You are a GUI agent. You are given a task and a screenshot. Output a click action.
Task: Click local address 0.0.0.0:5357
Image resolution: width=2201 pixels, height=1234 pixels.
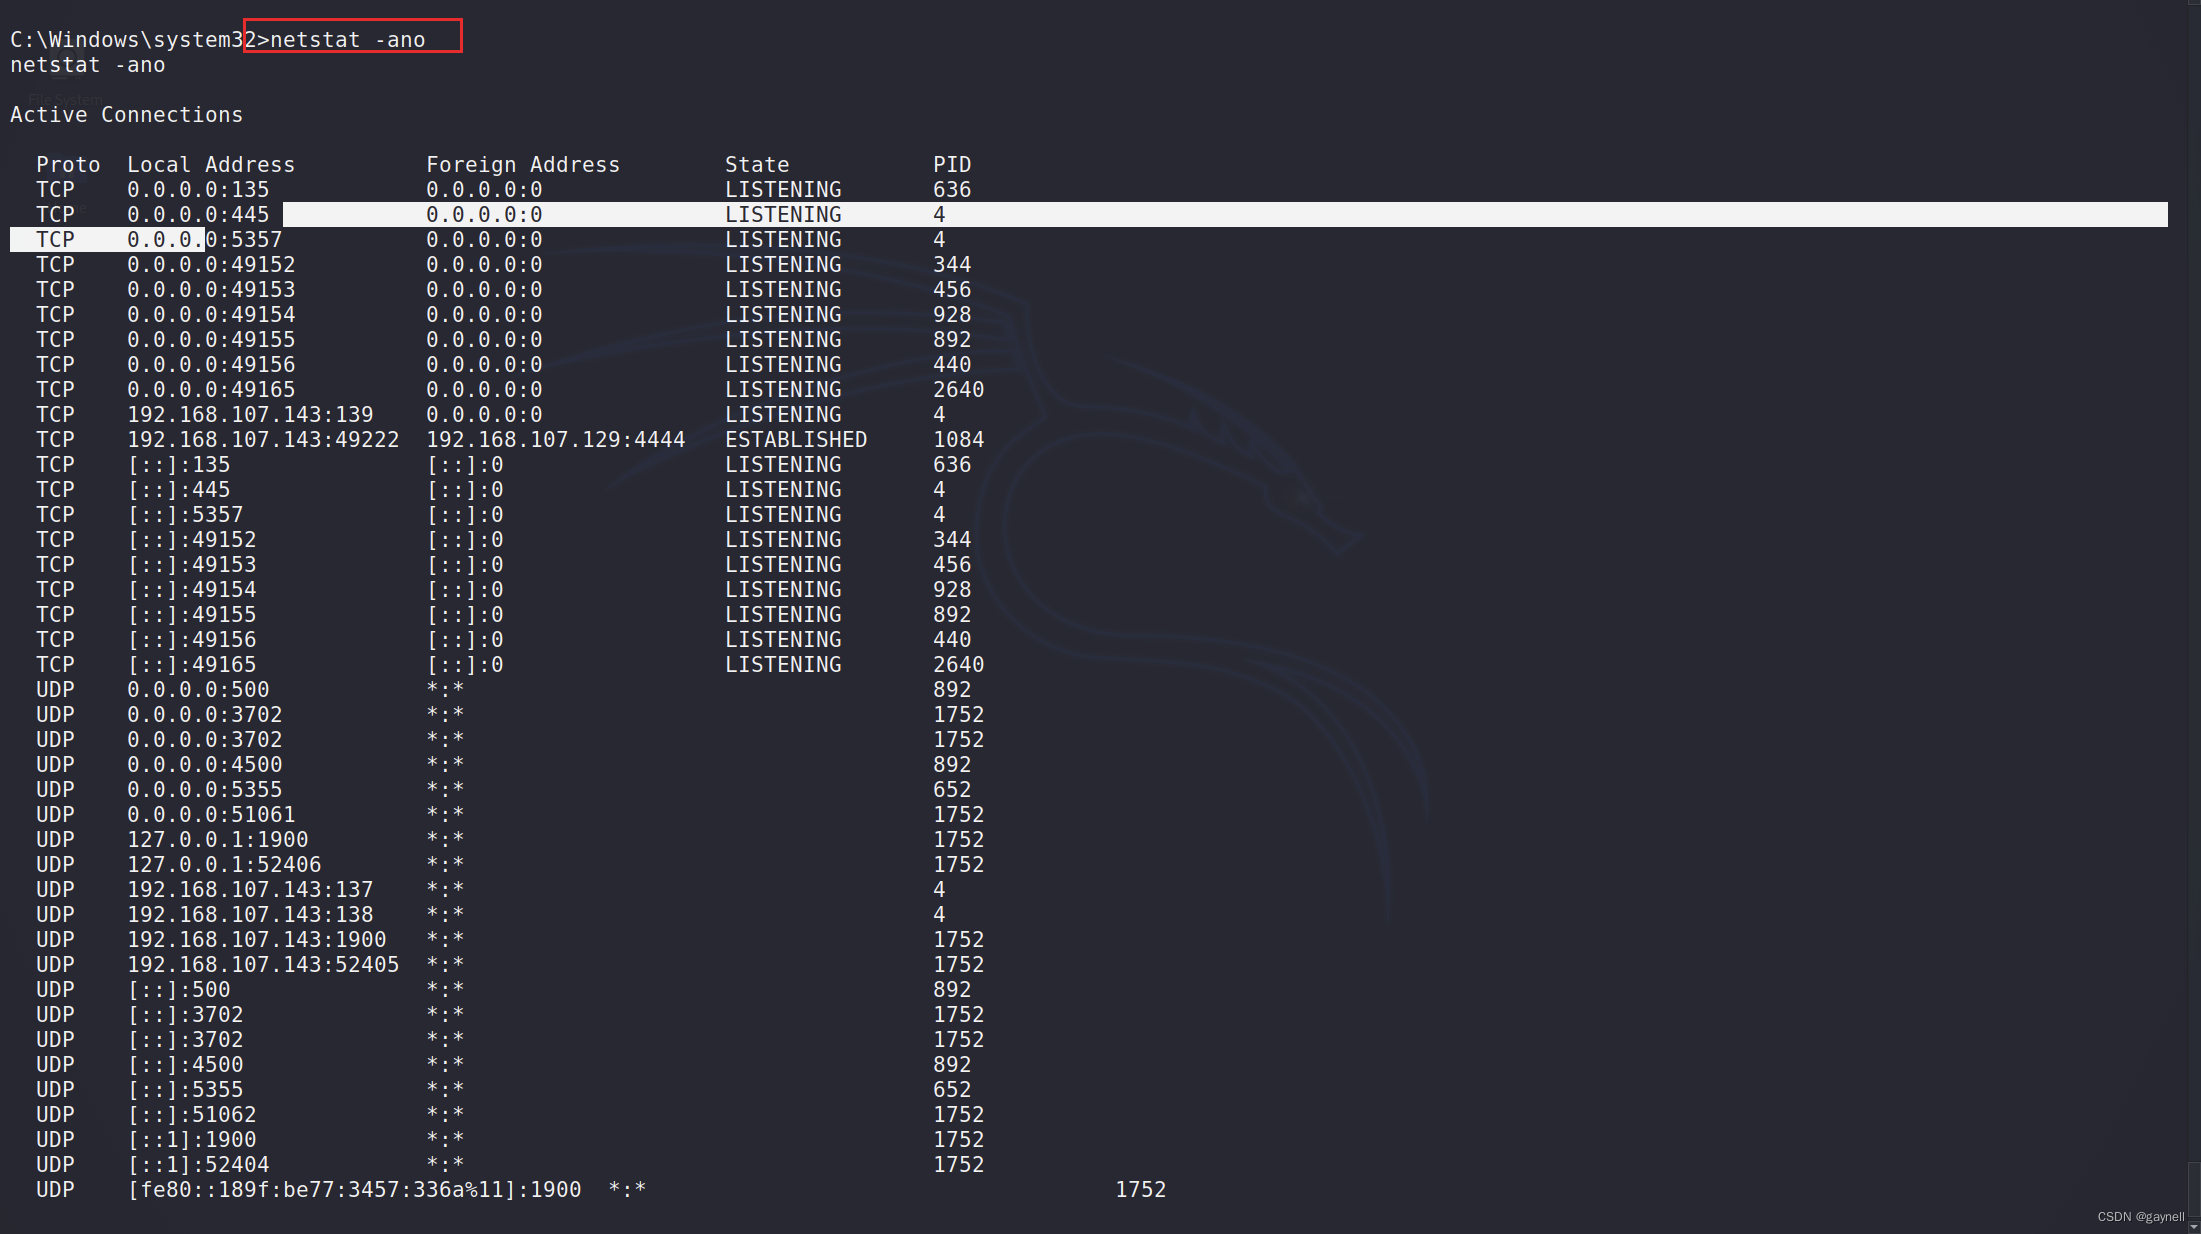[x=205, y=240]
